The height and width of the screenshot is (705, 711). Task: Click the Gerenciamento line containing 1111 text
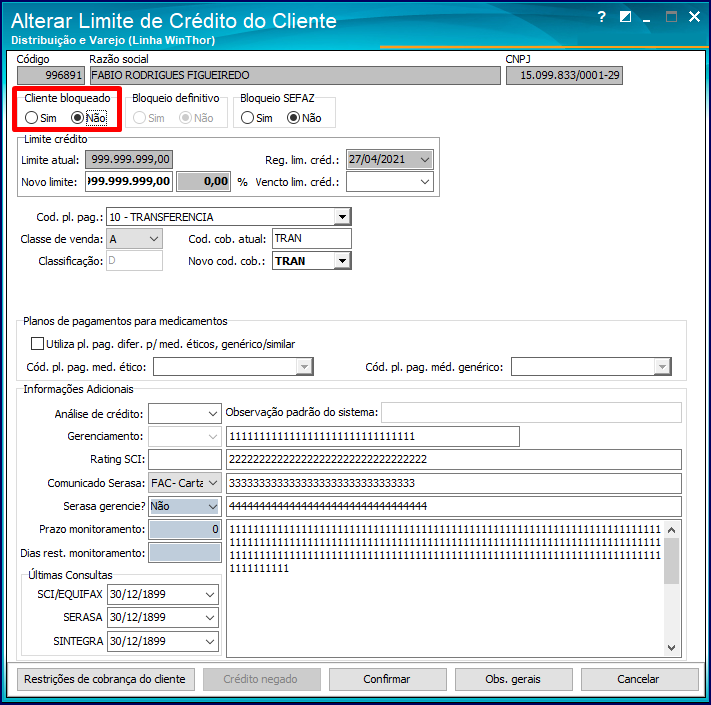(373, 436)
